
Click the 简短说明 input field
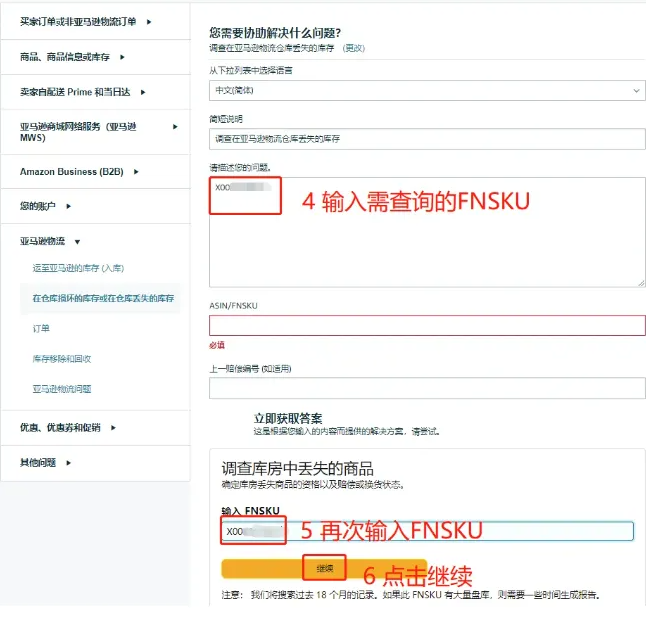coord(427,139)
